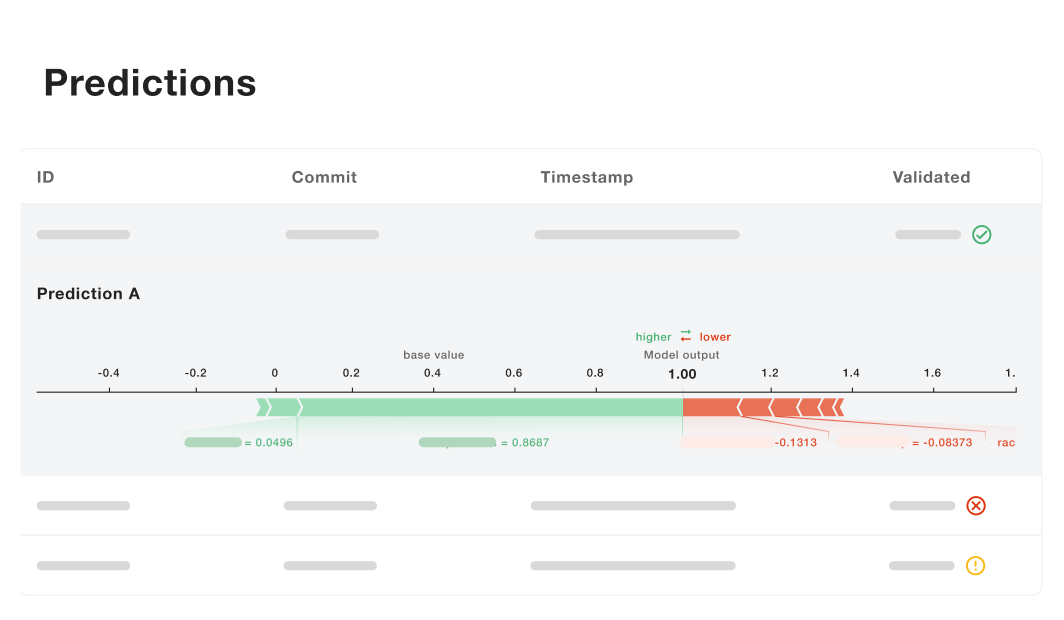Viewport: 1064px width, 620px height.
Task: Click the Model output 1.00 marker
Action: [x=682, y=374]
